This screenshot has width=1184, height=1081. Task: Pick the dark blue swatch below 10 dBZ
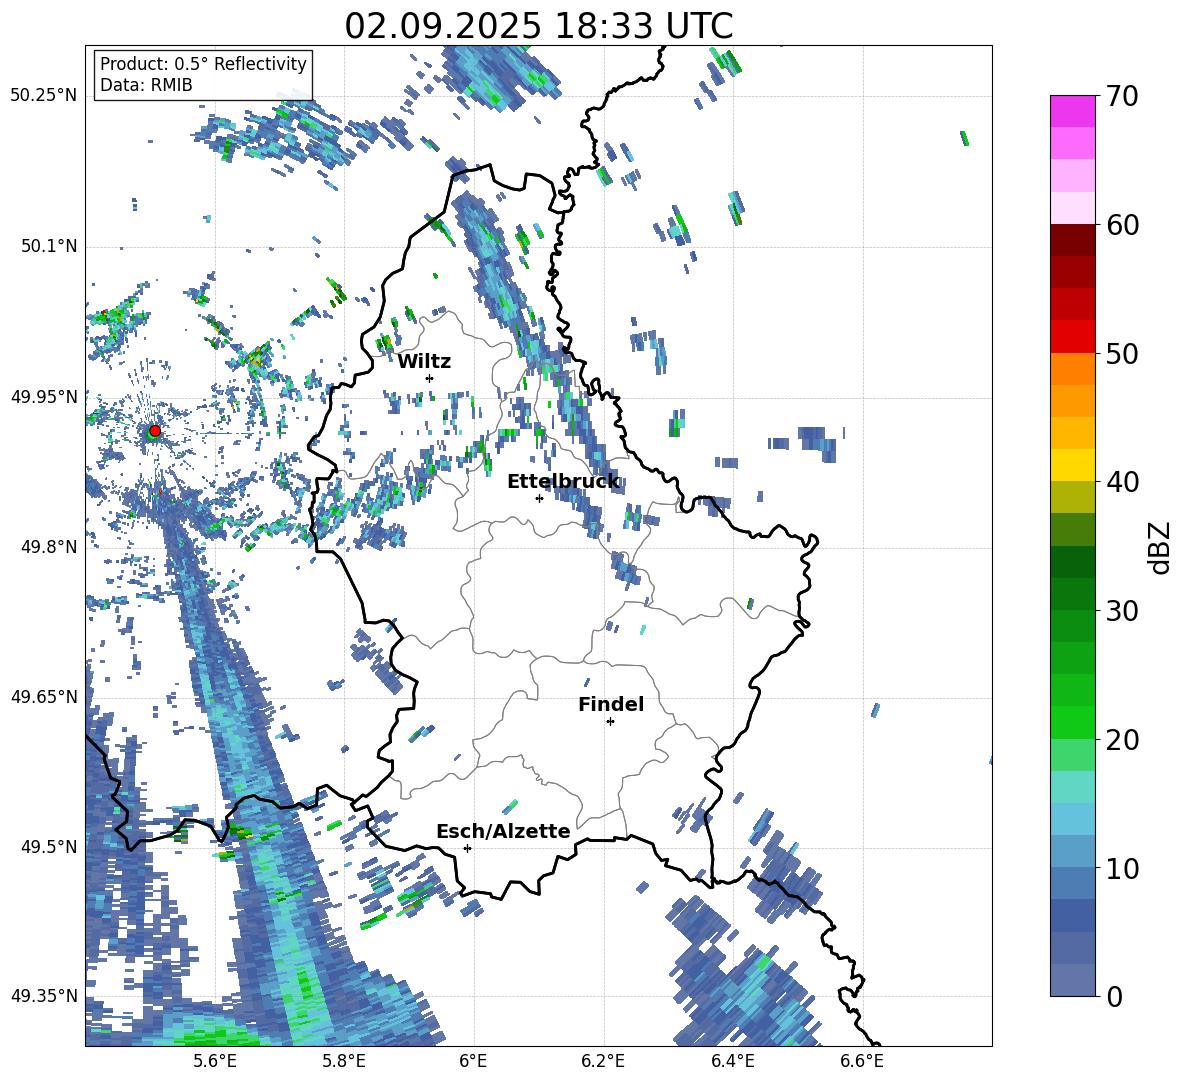pyautogui.click(x=1072, y=915)
